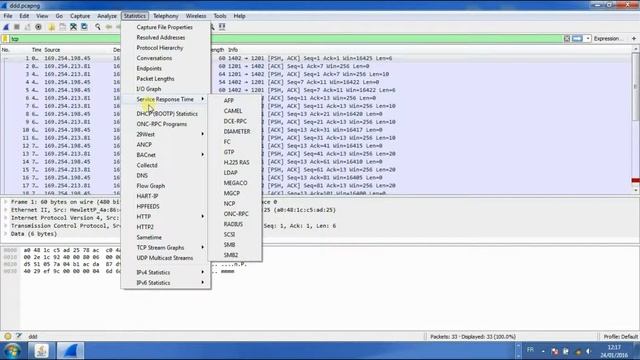Expand IPv4 Statistics submenu
Viewport: 640px width, 360px height.
166,272
